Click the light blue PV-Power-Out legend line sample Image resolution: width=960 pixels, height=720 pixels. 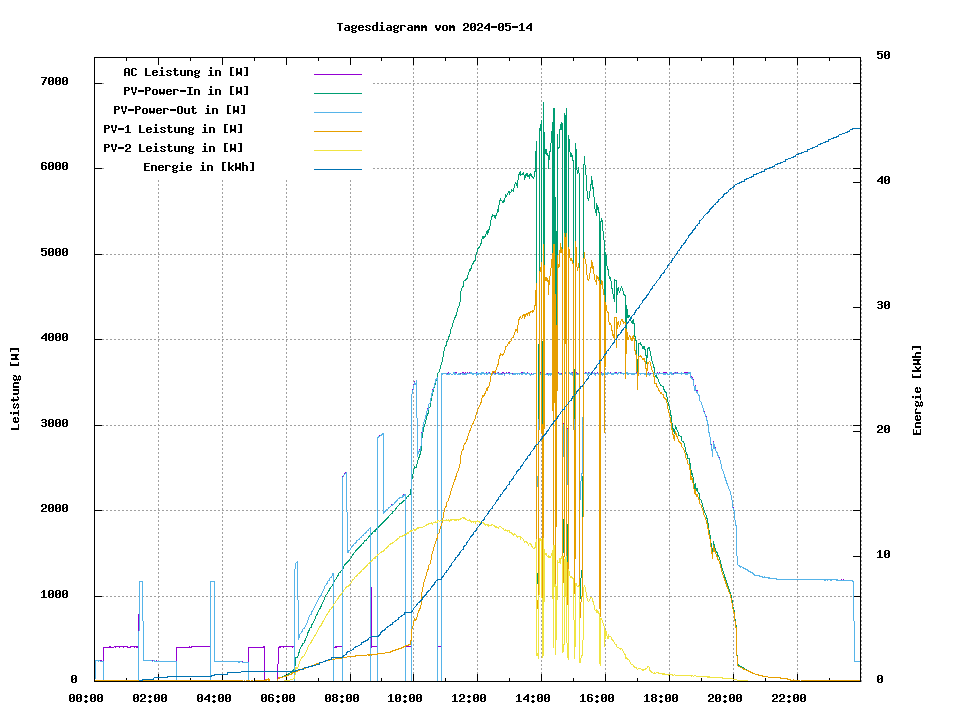pos(337,111)
